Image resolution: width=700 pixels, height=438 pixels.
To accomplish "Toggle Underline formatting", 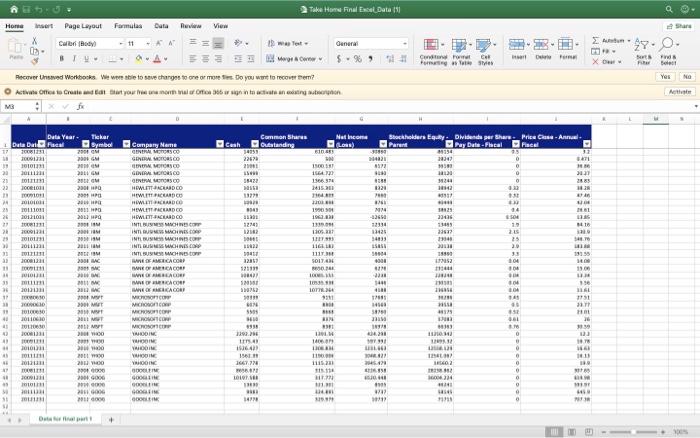I will pyautogui.click(x=86, y=58).
